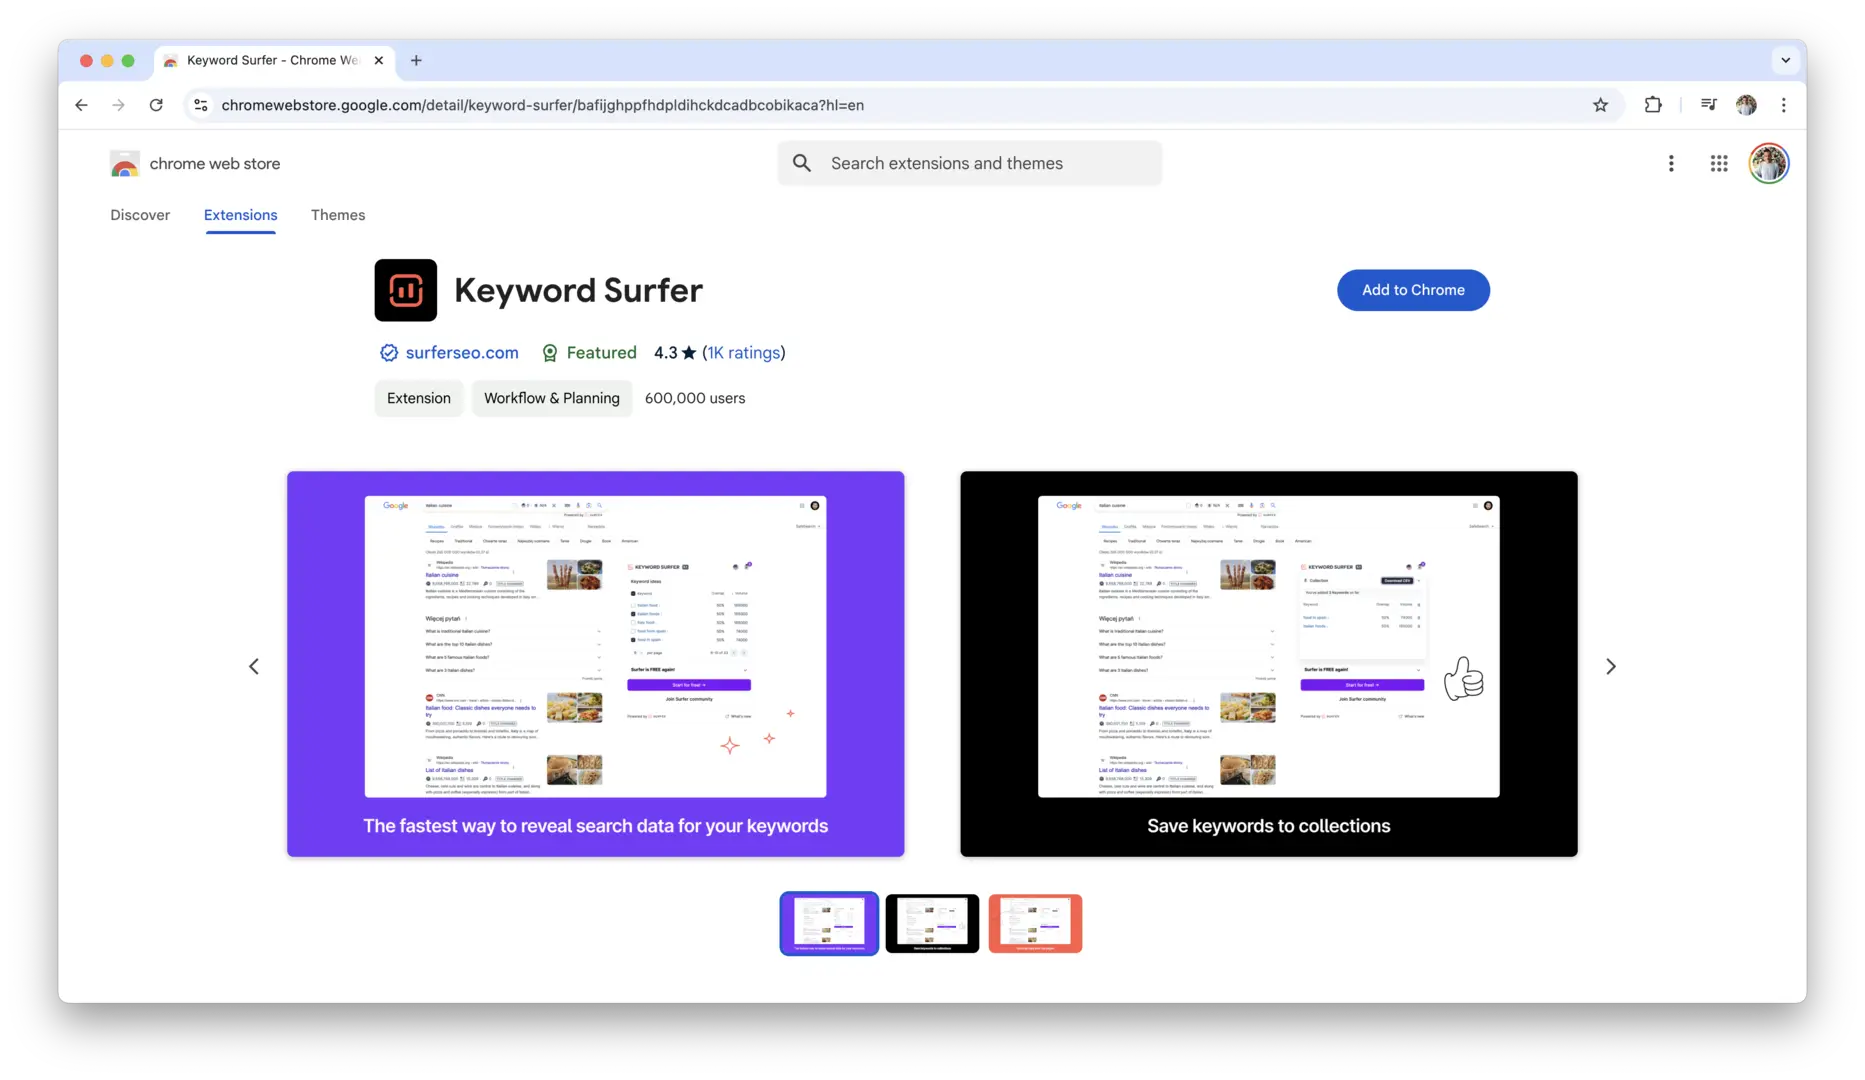This screenshot has width=1865, height=1080.
Task: Open the media control toolbar icon
Action: 1708,105
